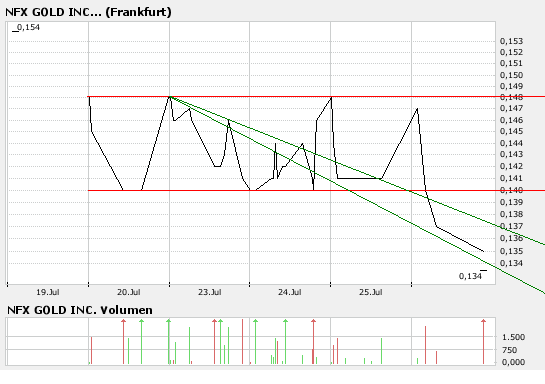Viewport: 545px width, 384px height.
Task: Click the 0,138 price axis label
Action: click(511, 214)
